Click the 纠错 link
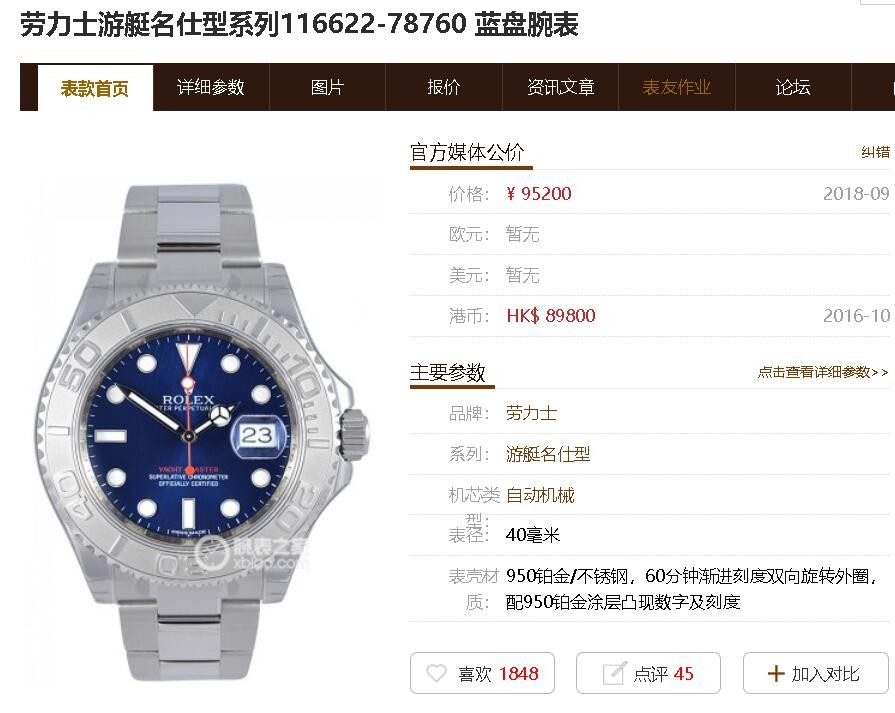This screenshot has height=713, width=895. coord(876,152)
